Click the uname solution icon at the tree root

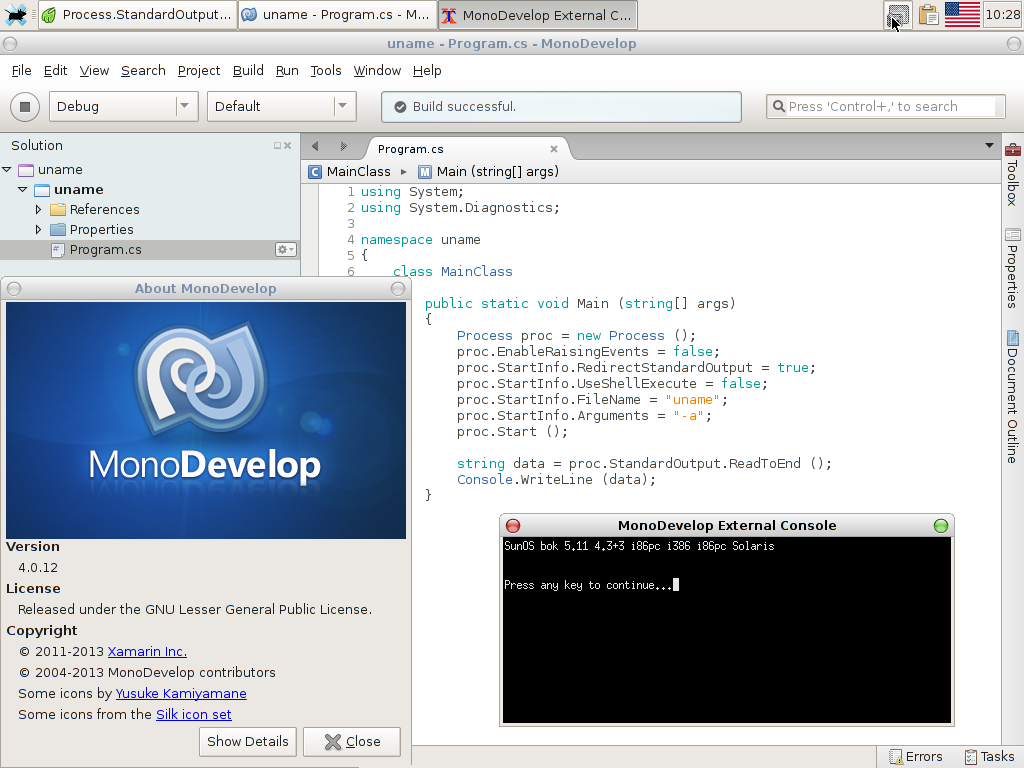coord(26,170)
